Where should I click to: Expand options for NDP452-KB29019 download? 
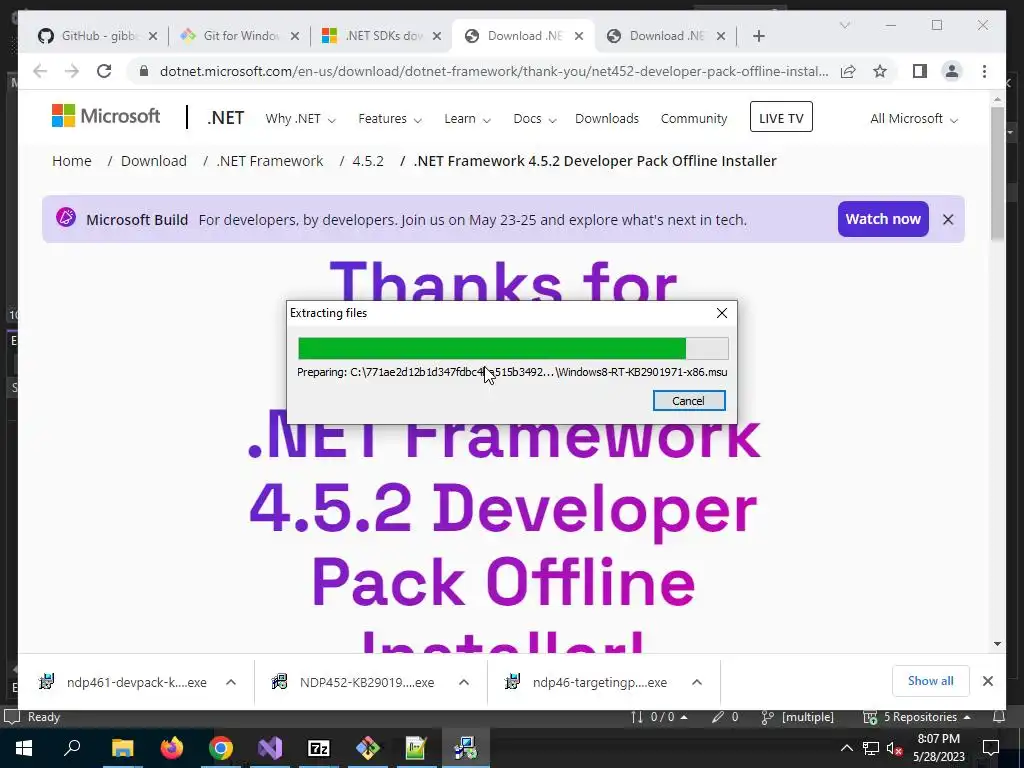coord(464,682)
